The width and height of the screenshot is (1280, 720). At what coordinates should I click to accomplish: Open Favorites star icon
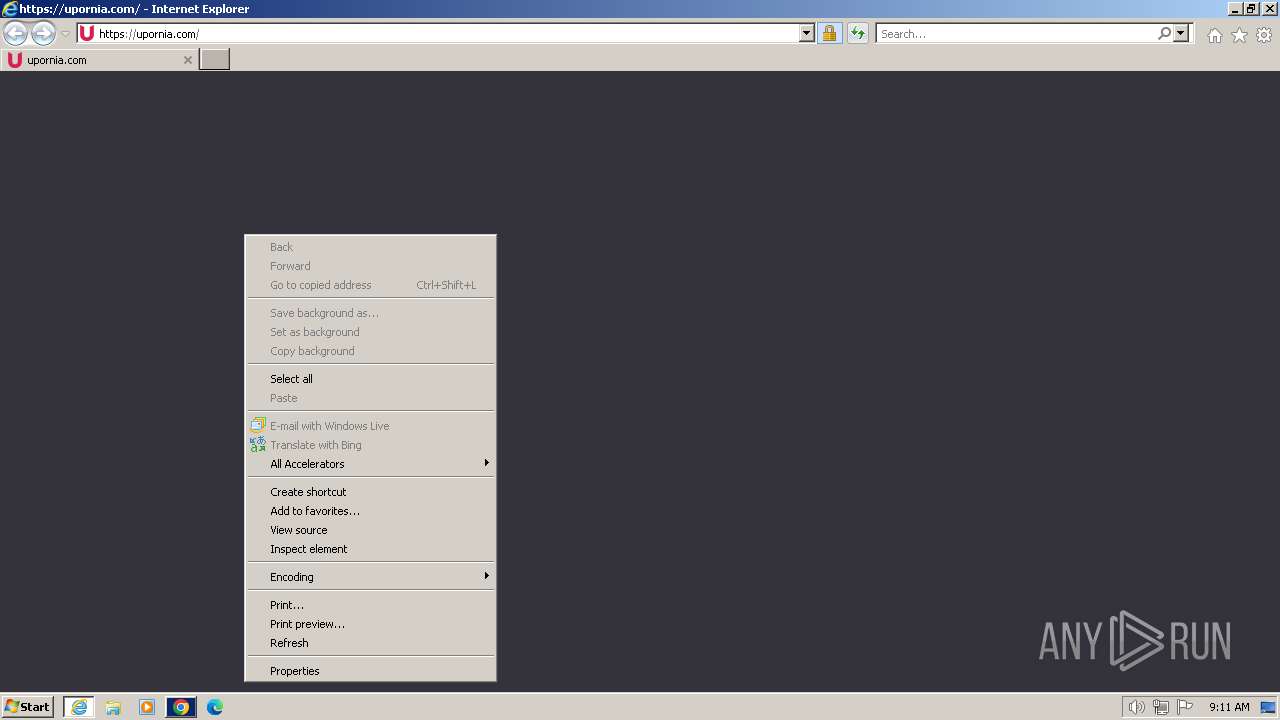[1239, 35]
